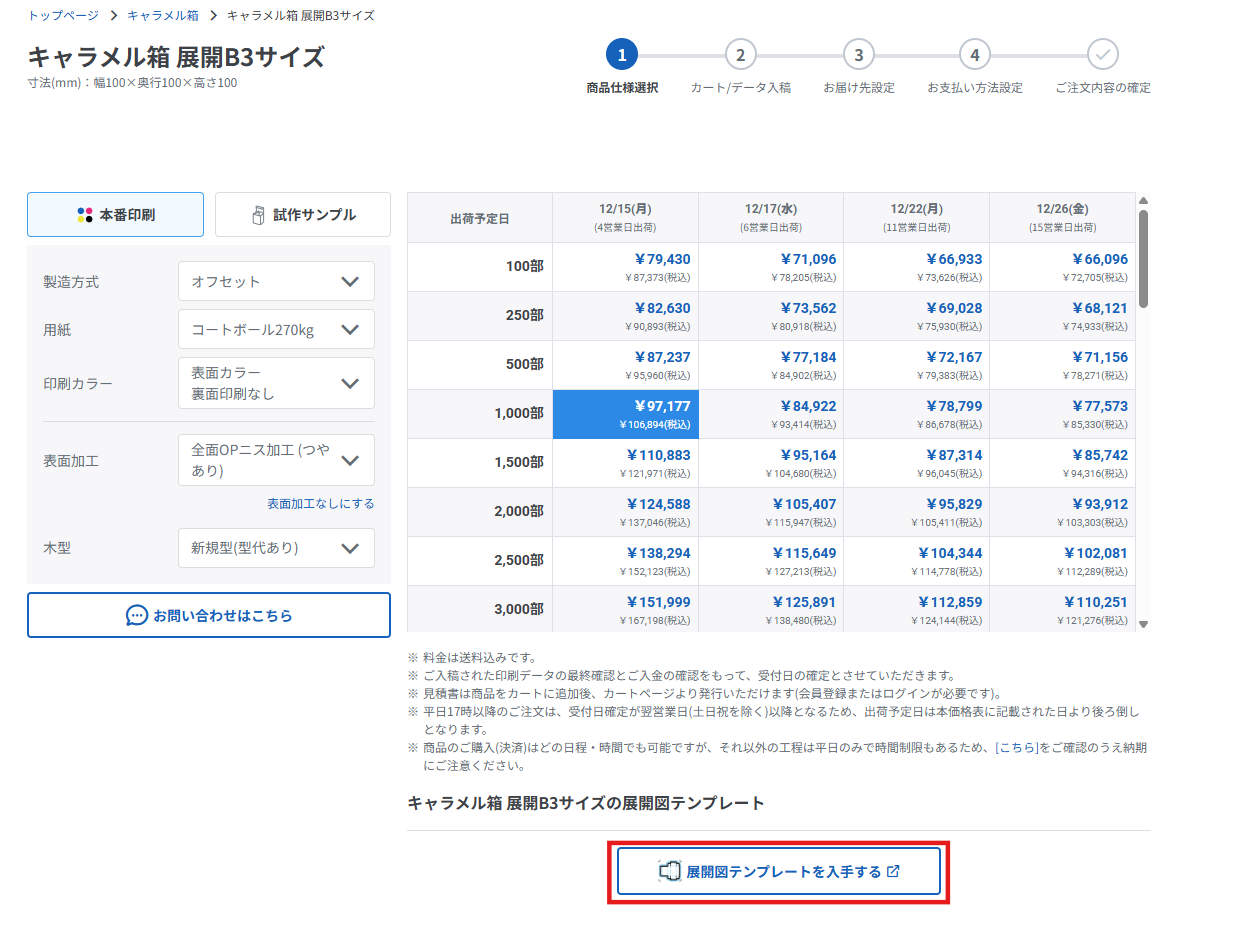Click the 表面加工なしにする link
Screen dimensions: 1252x925
(321, 503)
